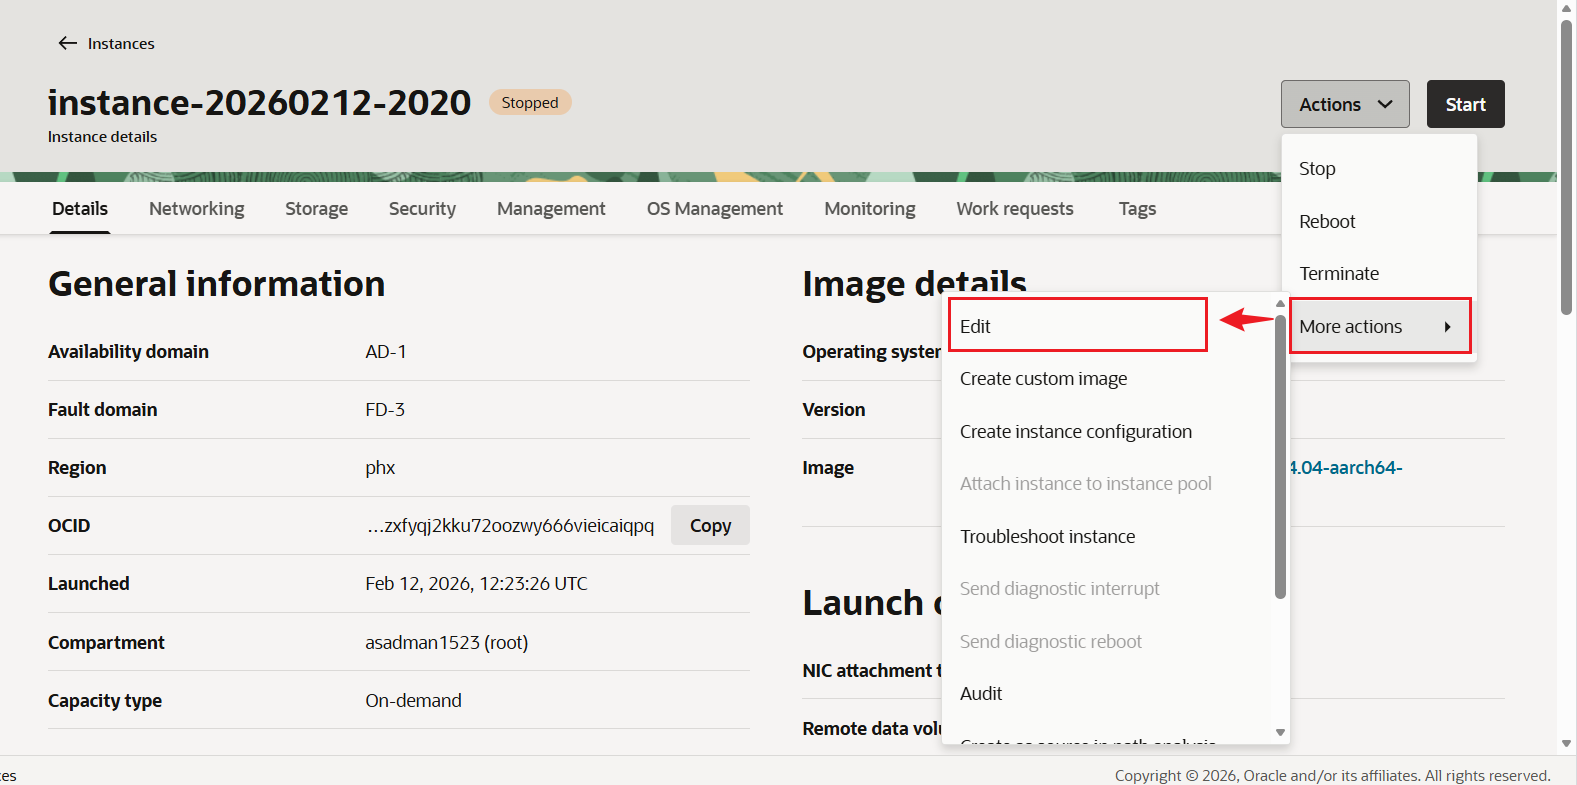Click the image link ending in aarch64-
1577x785 pixels.
point(1346,467)
